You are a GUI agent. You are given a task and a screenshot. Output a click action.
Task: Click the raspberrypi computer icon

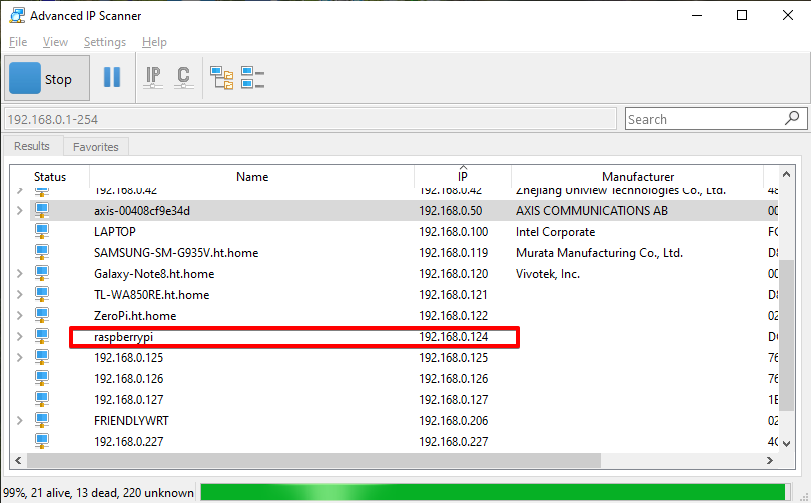[42, 337]
